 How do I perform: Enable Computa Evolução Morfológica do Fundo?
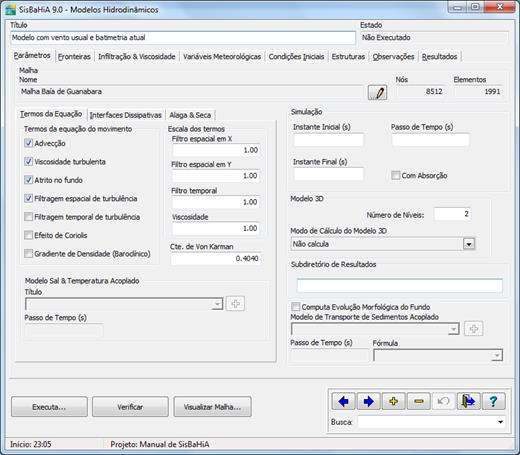[x=296, y=307]
